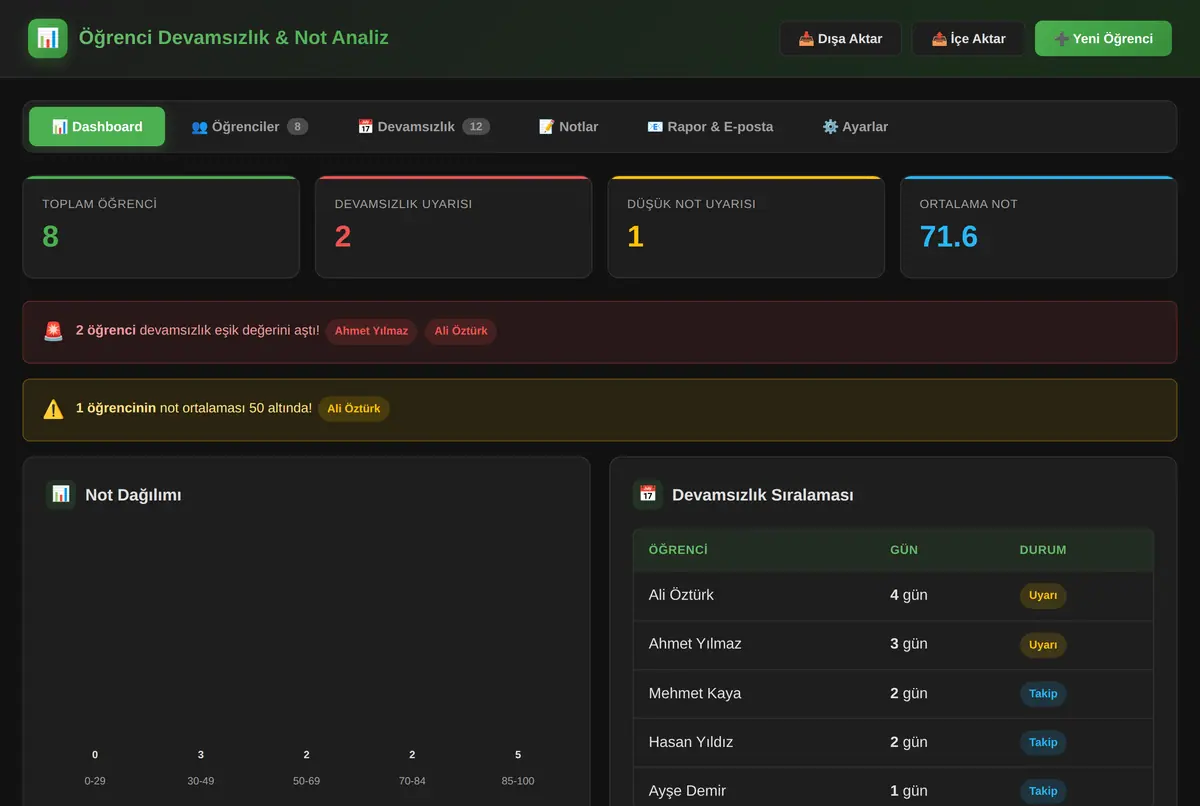Click the warning triangle icon in yellow alert
This screenshot has width=1200, height=806.
point(53,409)
